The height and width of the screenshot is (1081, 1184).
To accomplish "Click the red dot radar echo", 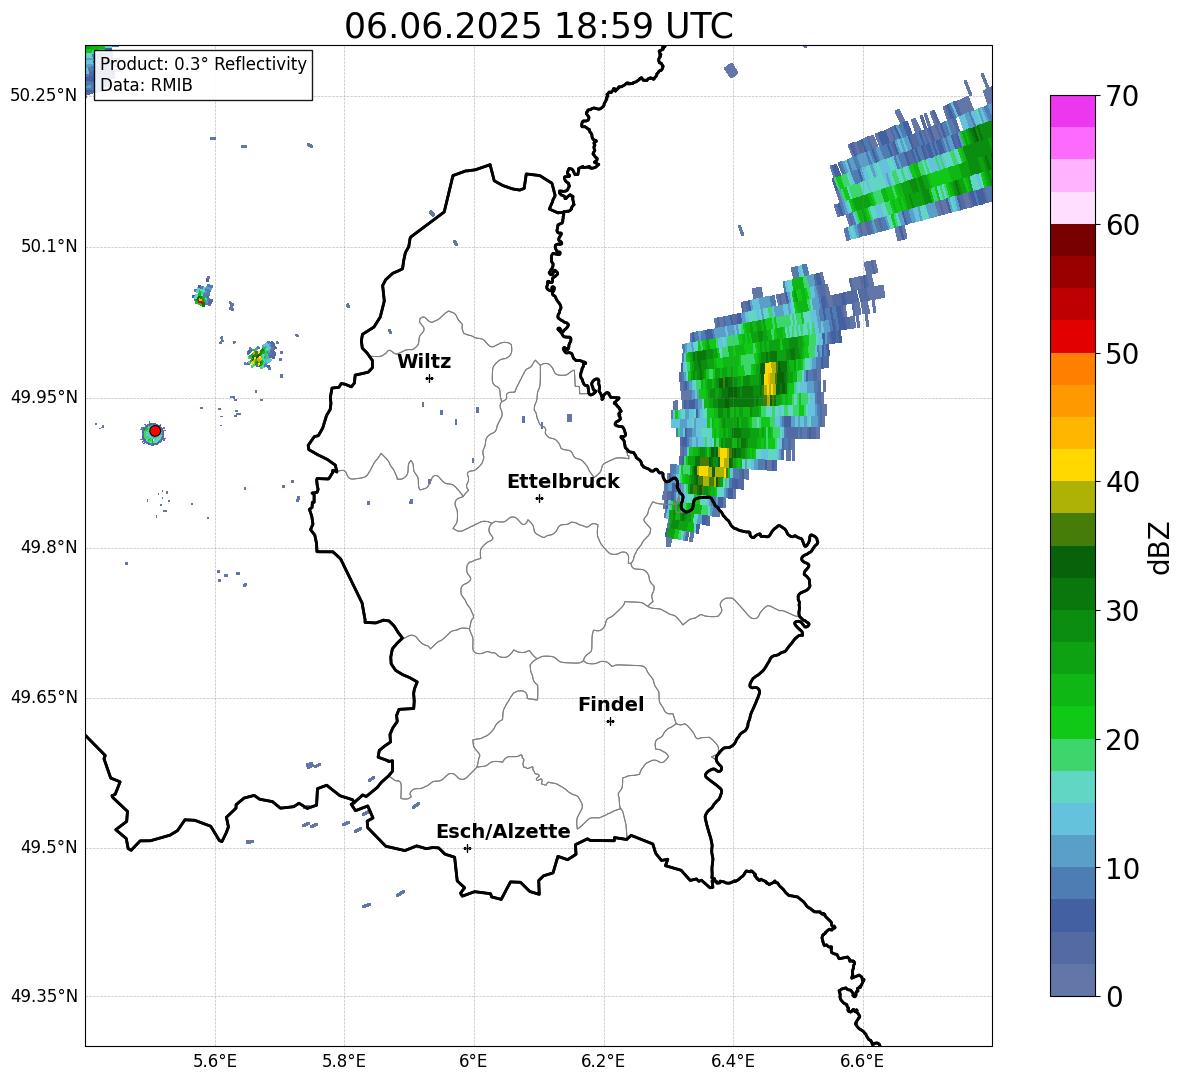I will (x=155, y=431).
